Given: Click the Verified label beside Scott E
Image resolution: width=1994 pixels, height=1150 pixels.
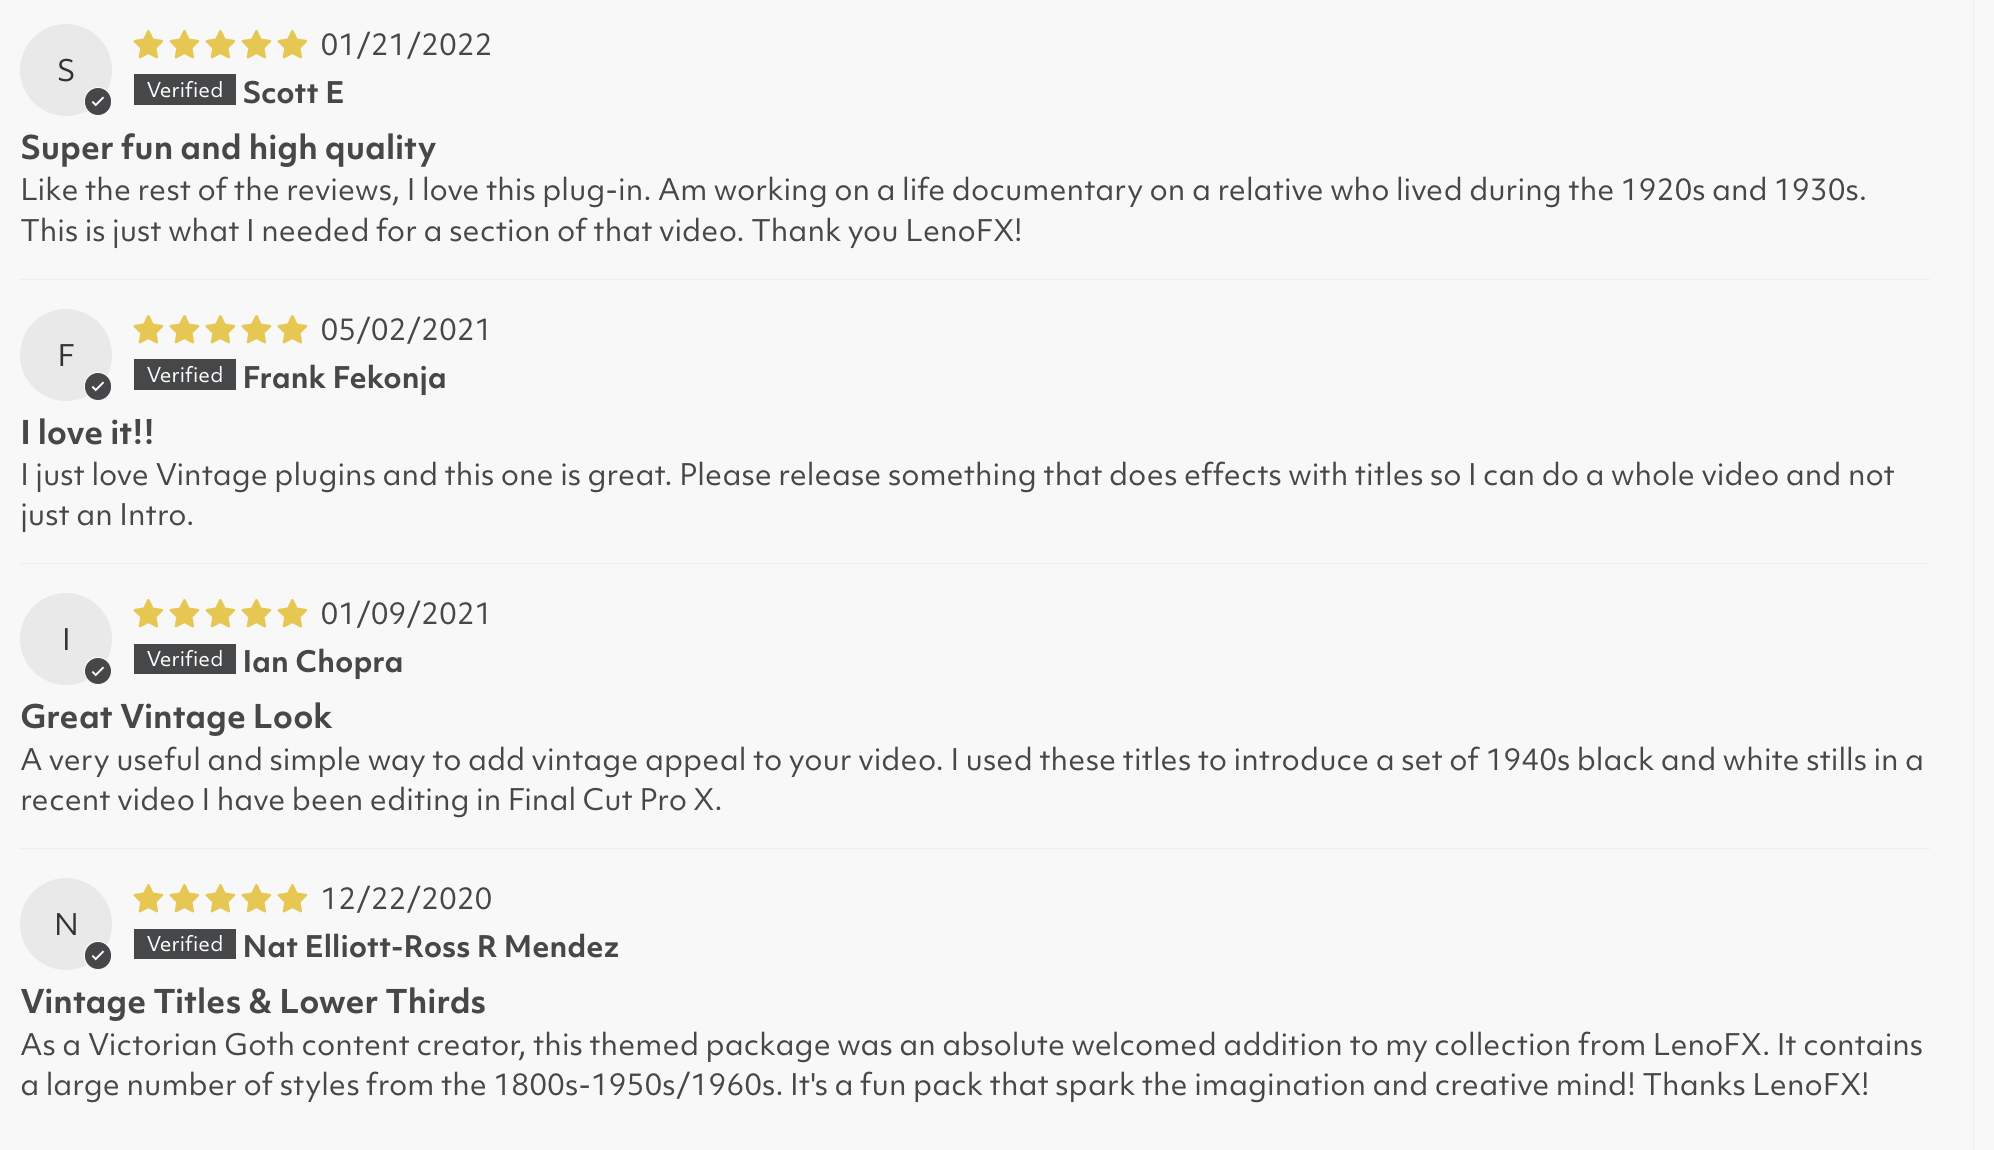Looking at the screenshot, I should pos(185,90).
